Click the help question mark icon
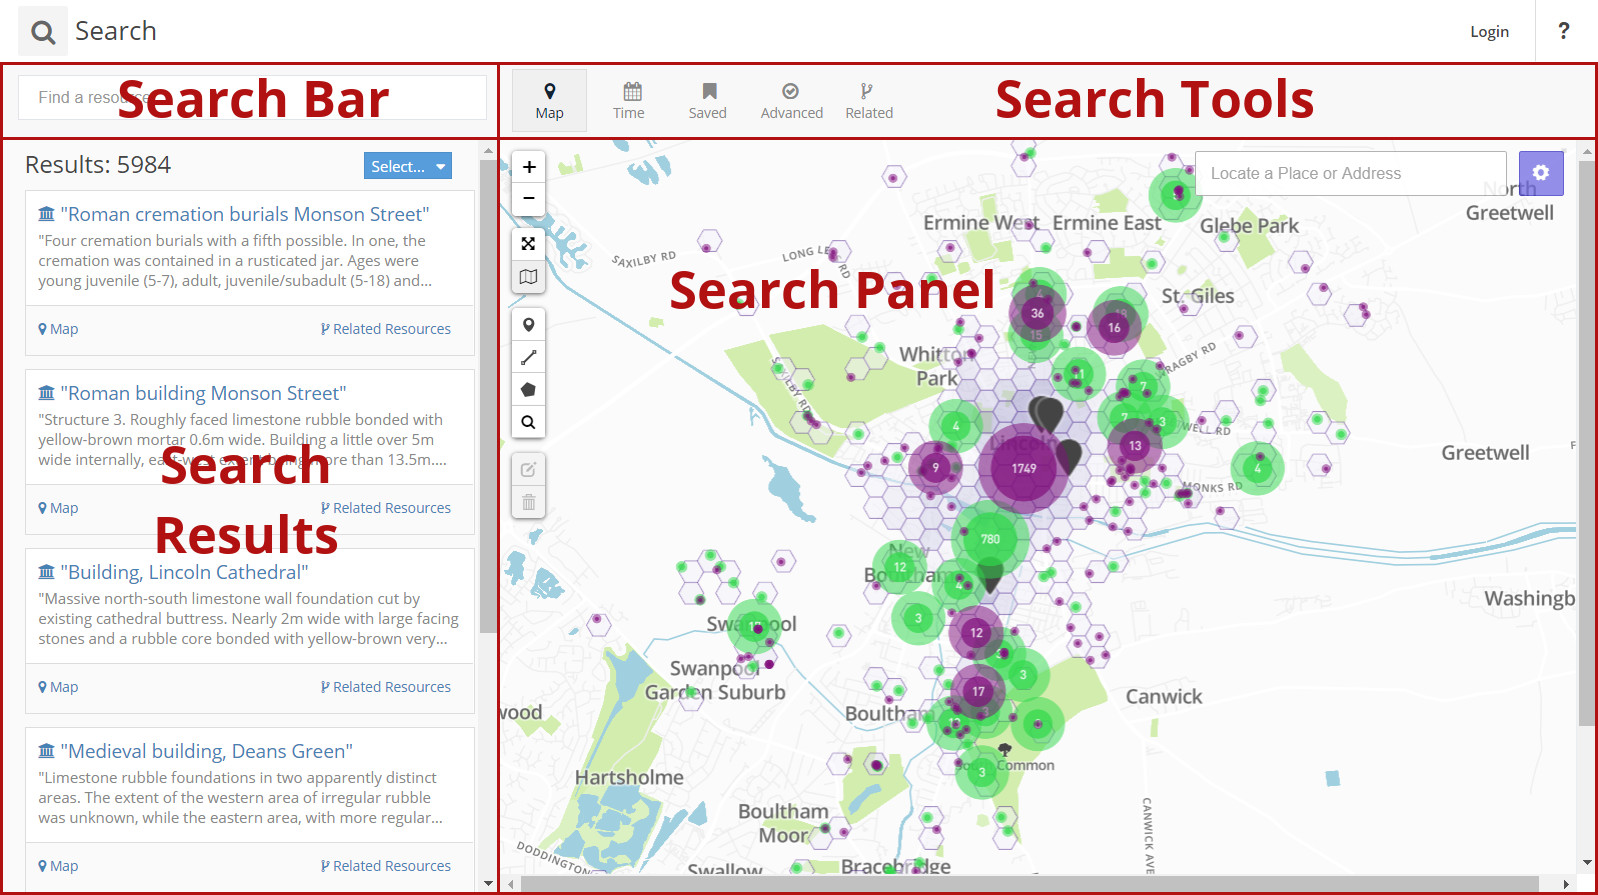This screenshot has height=895, width=1598. 1564,31
